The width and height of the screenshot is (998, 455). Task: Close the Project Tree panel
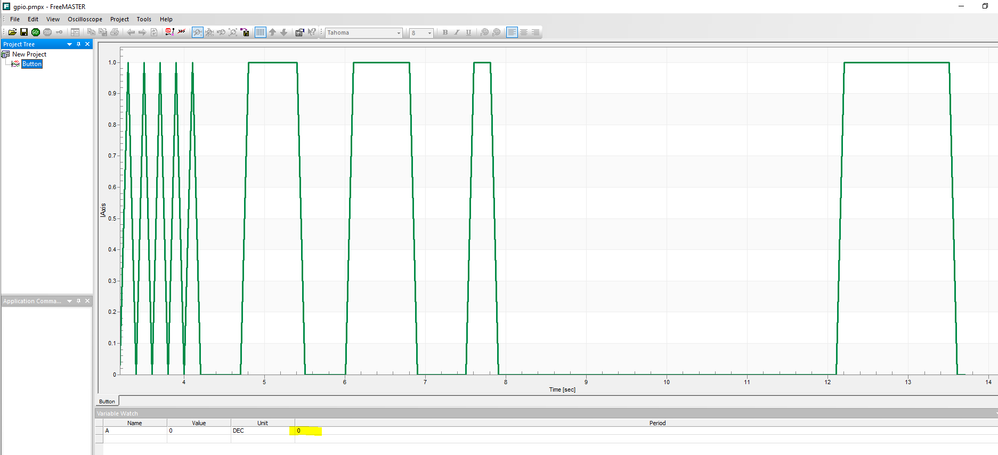[87, 44]
